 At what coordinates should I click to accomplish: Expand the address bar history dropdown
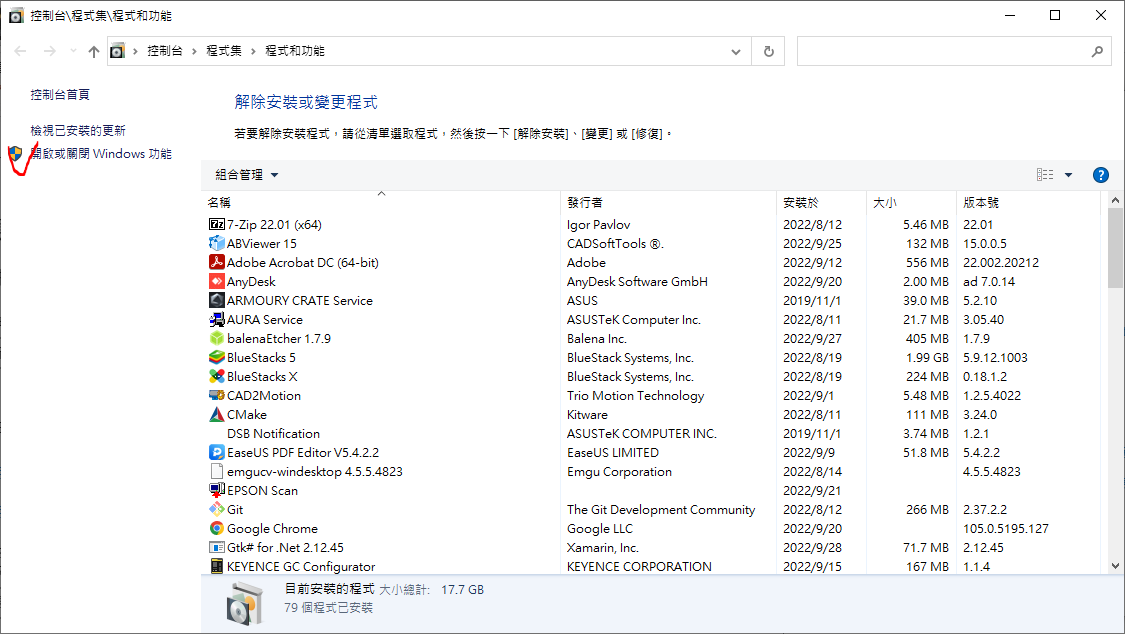735,52
